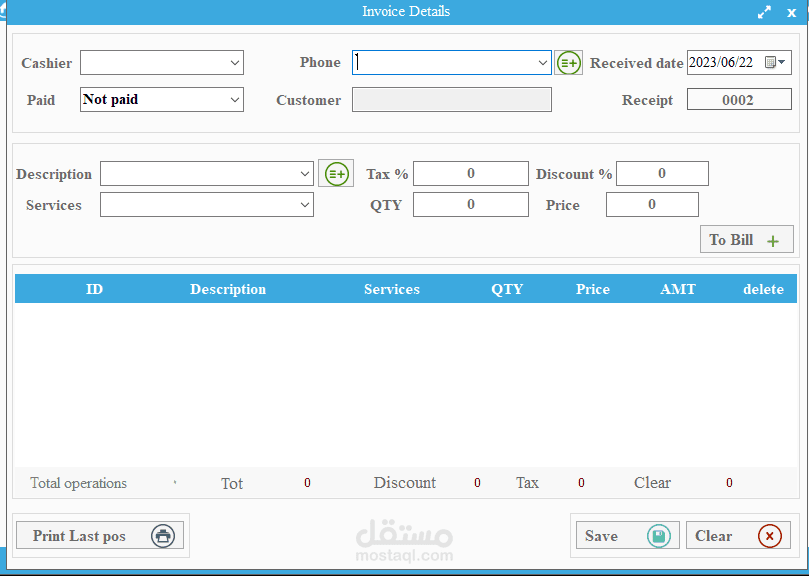
Task: Open the Paid status dropdown showing Not paid
Action: [235, 100]
